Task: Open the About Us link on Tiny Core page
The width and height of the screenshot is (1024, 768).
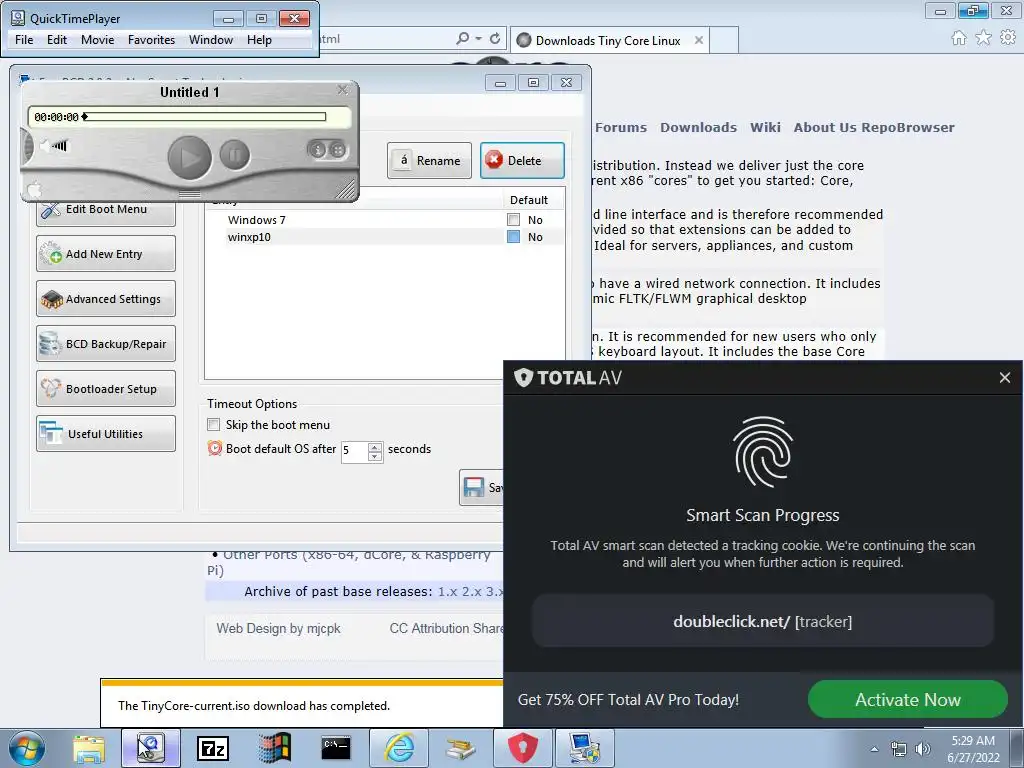Action: 825,127
